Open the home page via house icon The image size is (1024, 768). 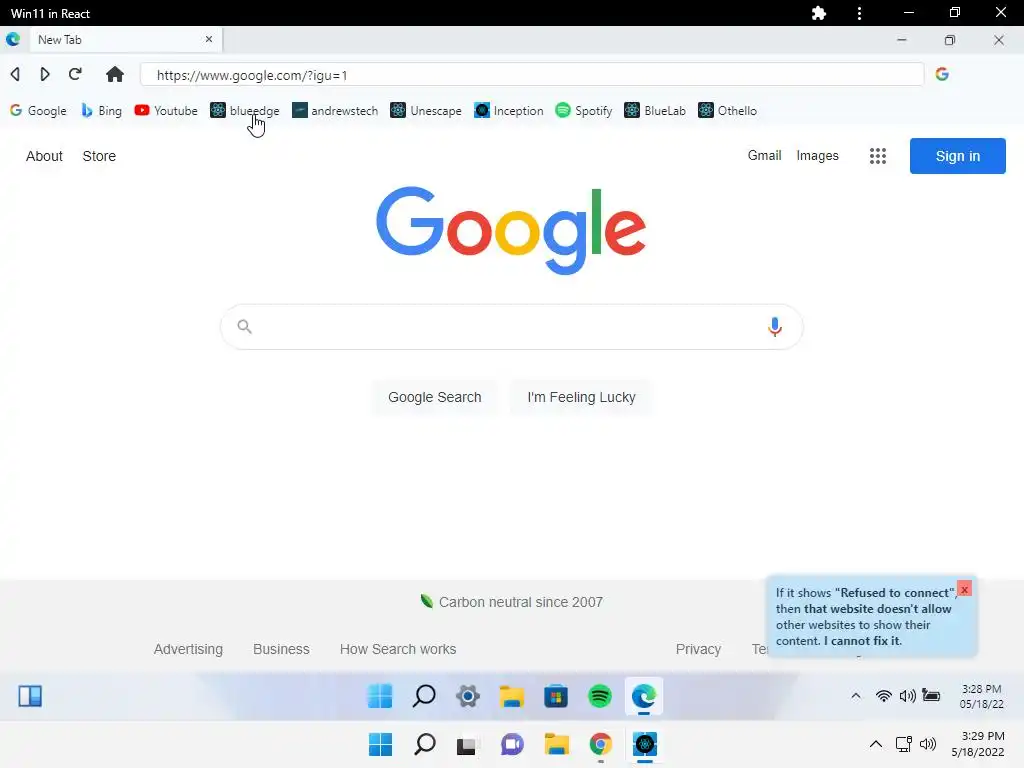pyautogui.click(x=115, y=74)
